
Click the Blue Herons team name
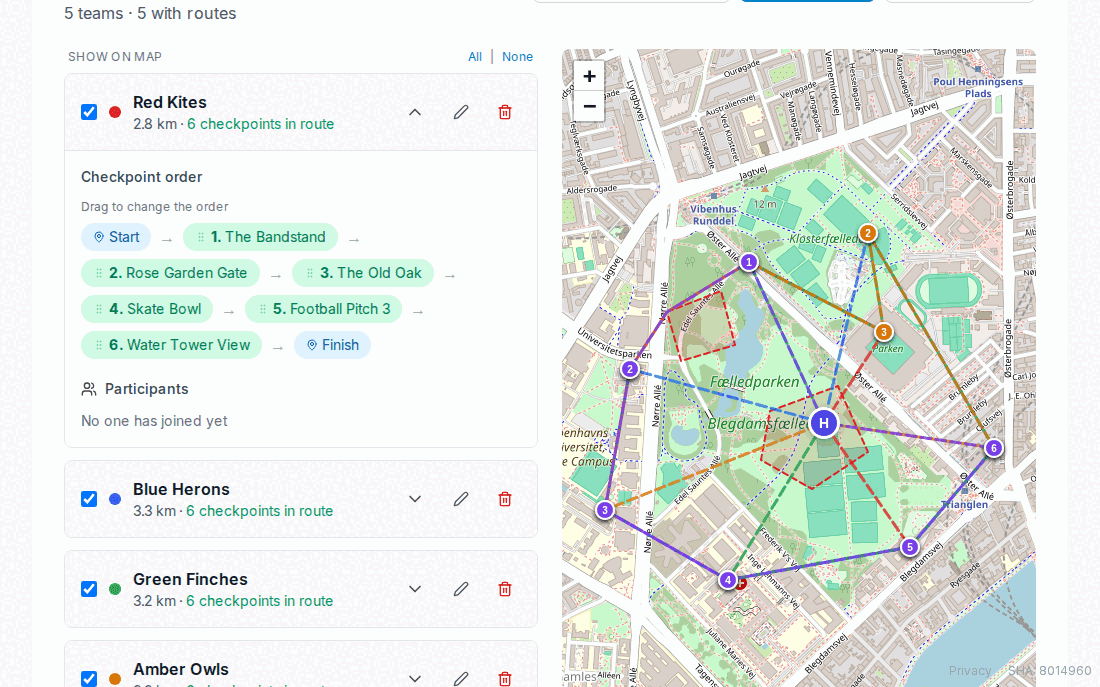[x=181, y=489]
